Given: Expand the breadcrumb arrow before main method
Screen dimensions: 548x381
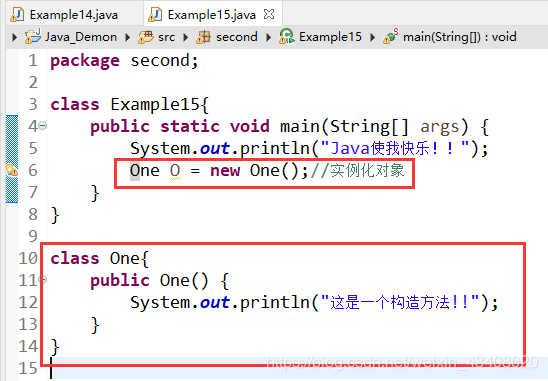Looking at the screenshot, I should tap(373, 37).
